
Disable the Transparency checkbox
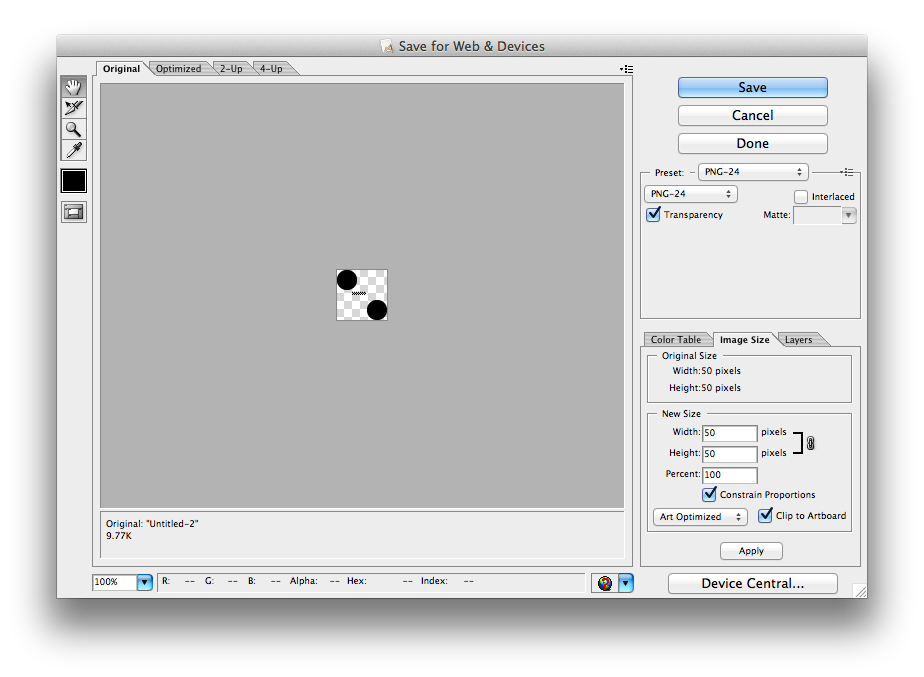click(654, 215)
